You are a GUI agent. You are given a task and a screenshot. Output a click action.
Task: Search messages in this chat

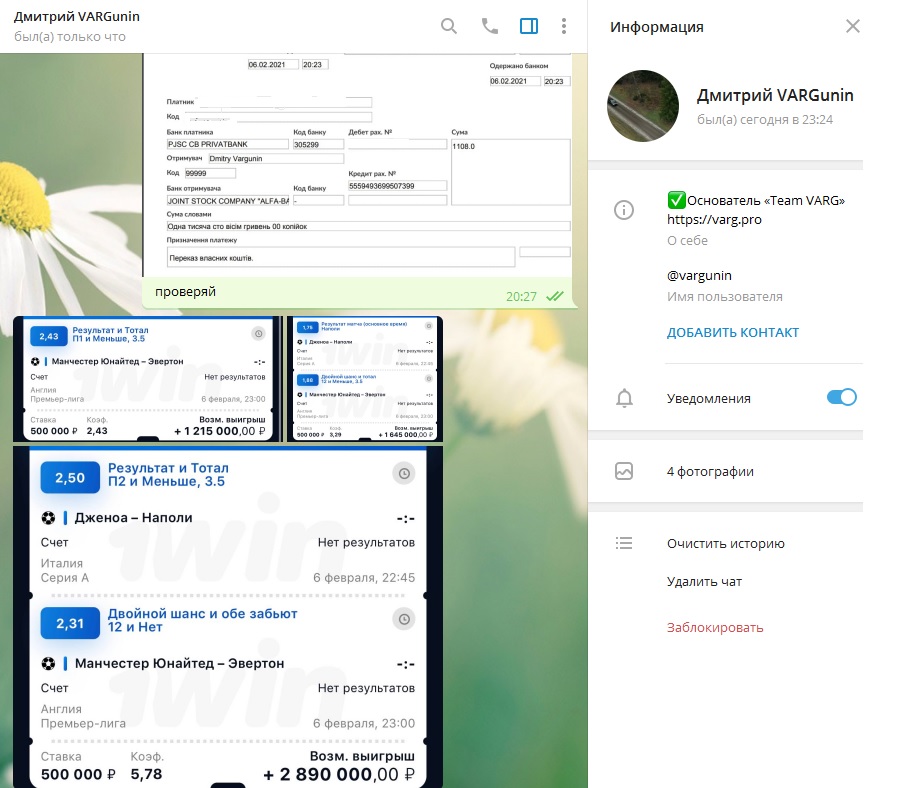[448, 26]
